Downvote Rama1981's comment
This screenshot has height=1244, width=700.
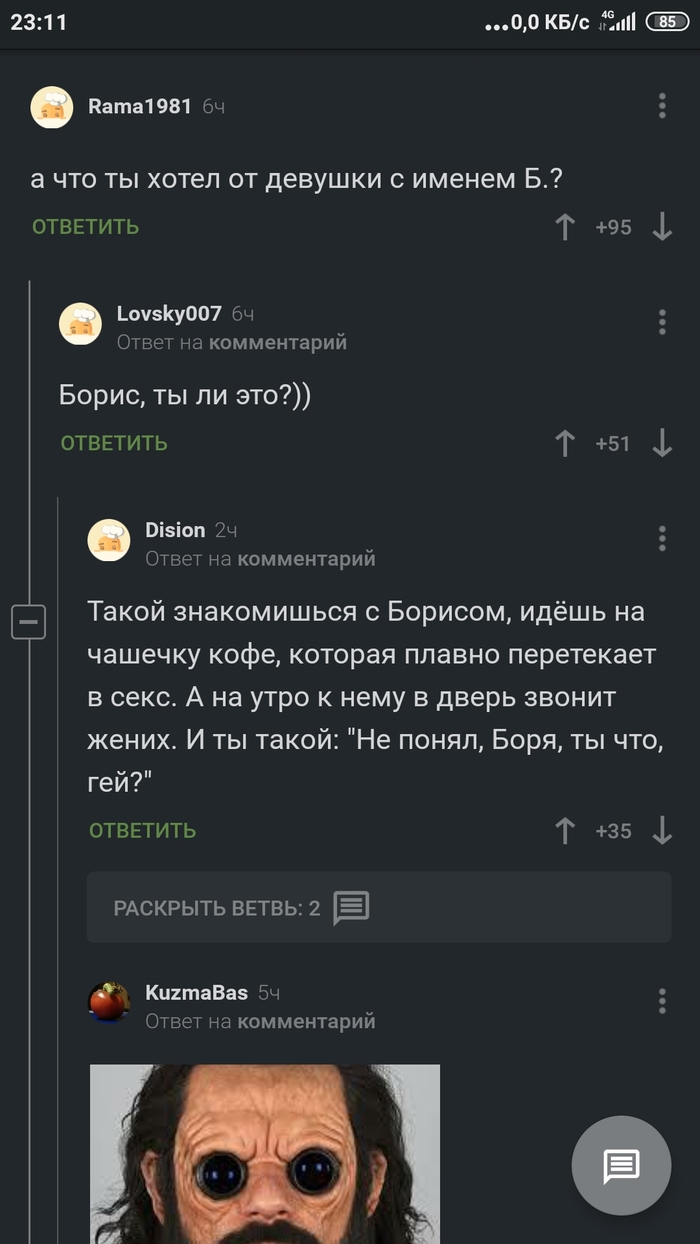point(662,227)
